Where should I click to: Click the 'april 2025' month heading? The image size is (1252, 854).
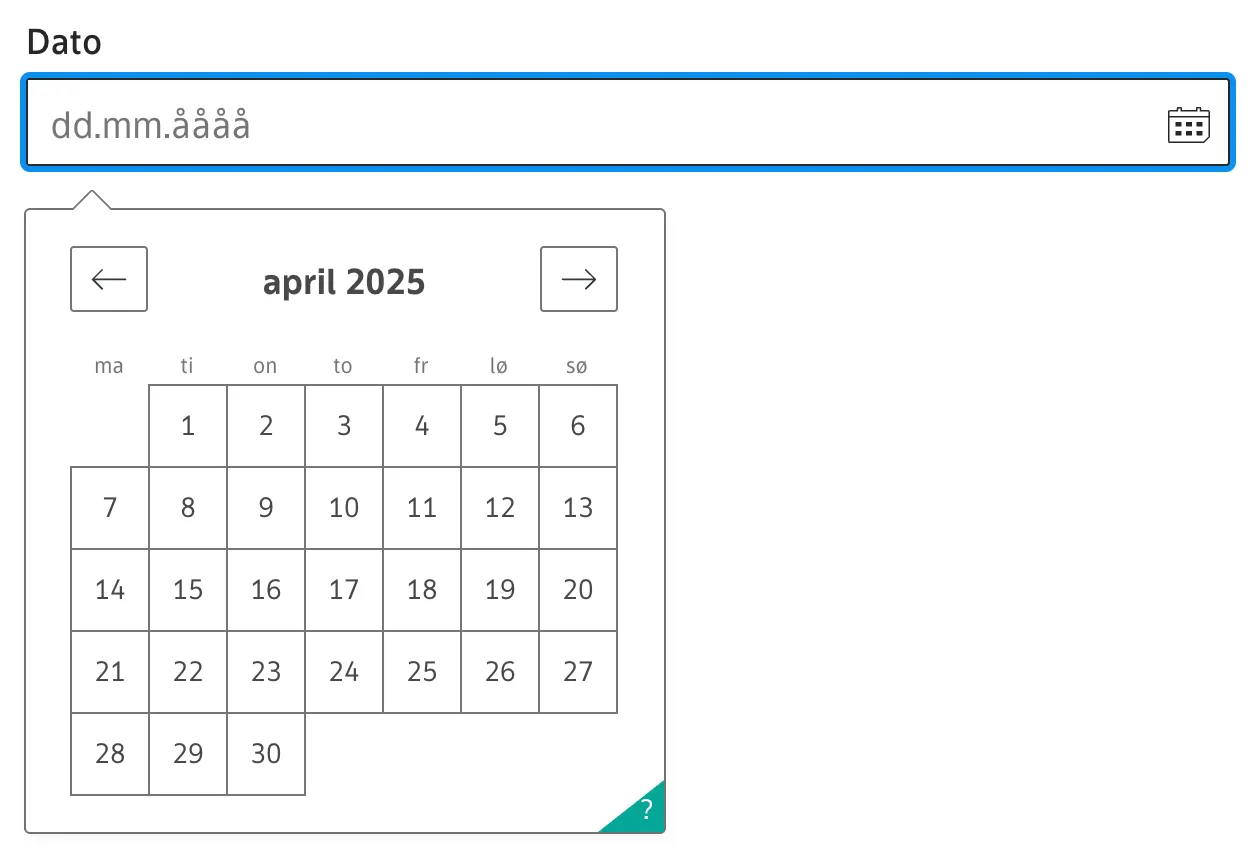[344, 282]
